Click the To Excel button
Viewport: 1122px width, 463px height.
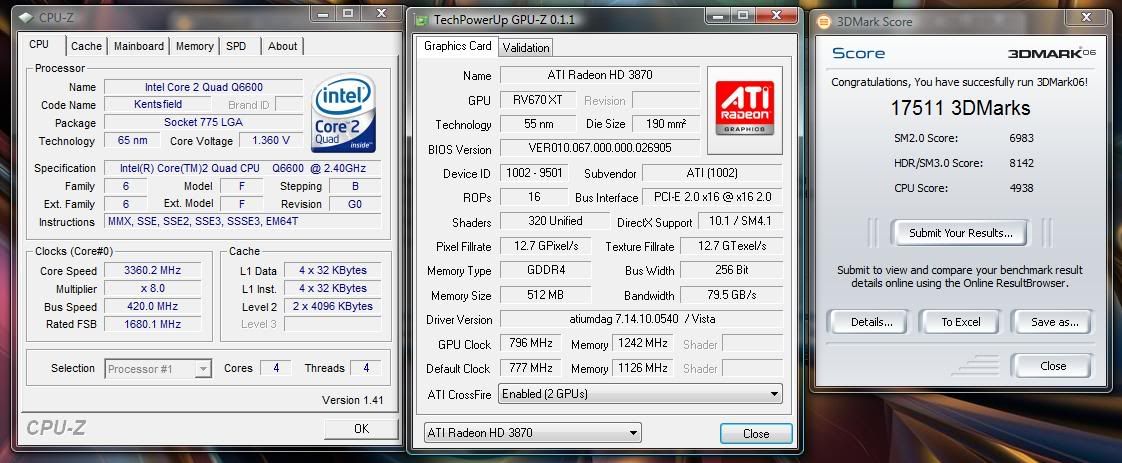pyautogui.click(x=960, y=322)
